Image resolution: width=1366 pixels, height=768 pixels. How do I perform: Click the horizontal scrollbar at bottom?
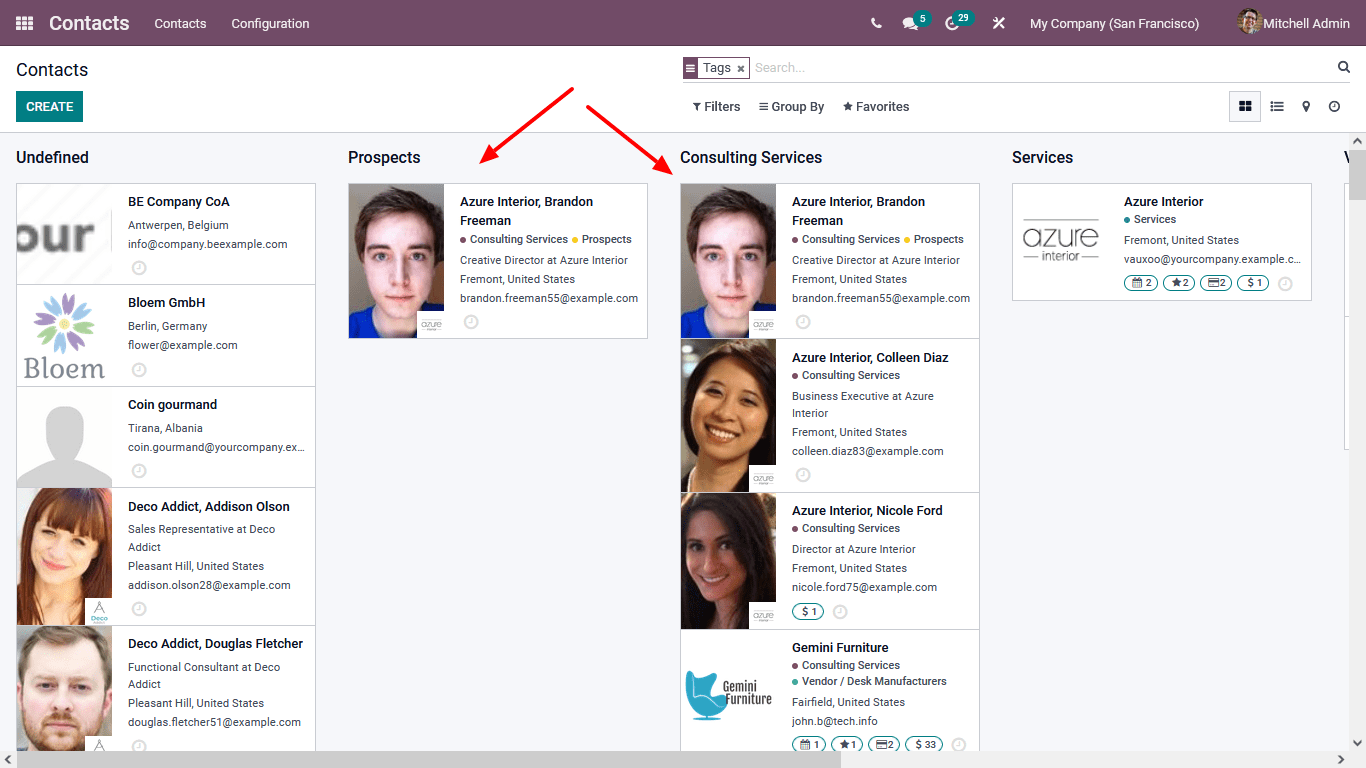point(428,760)
